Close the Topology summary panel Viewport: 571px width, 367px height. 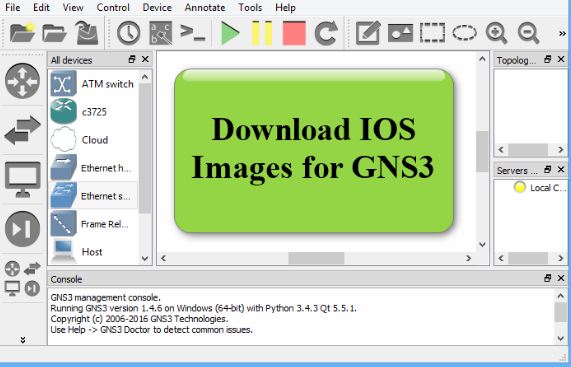point(561,59)
